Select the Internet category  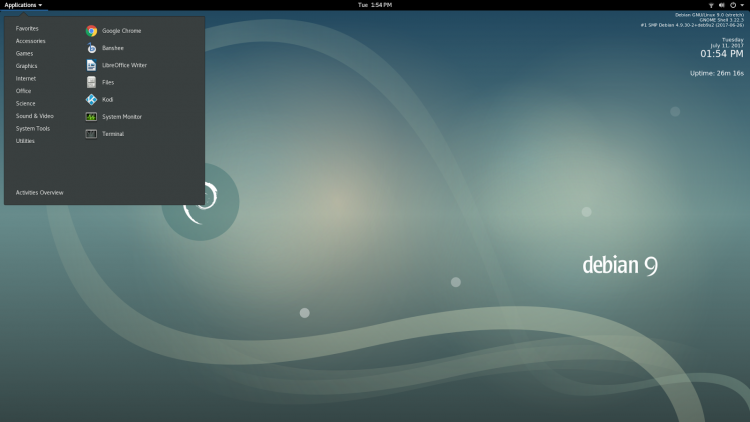(x=26, y=78)
